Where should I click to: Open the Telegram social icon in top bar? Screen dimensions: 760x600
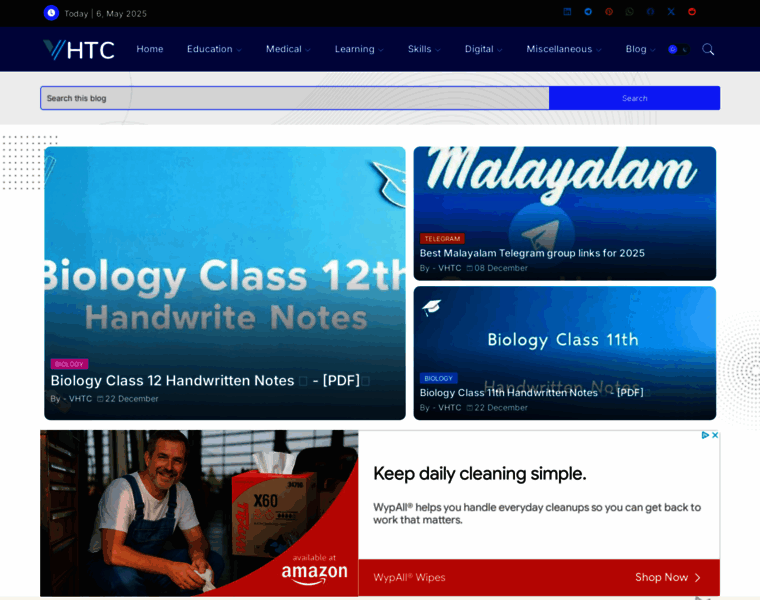point(588,12)
